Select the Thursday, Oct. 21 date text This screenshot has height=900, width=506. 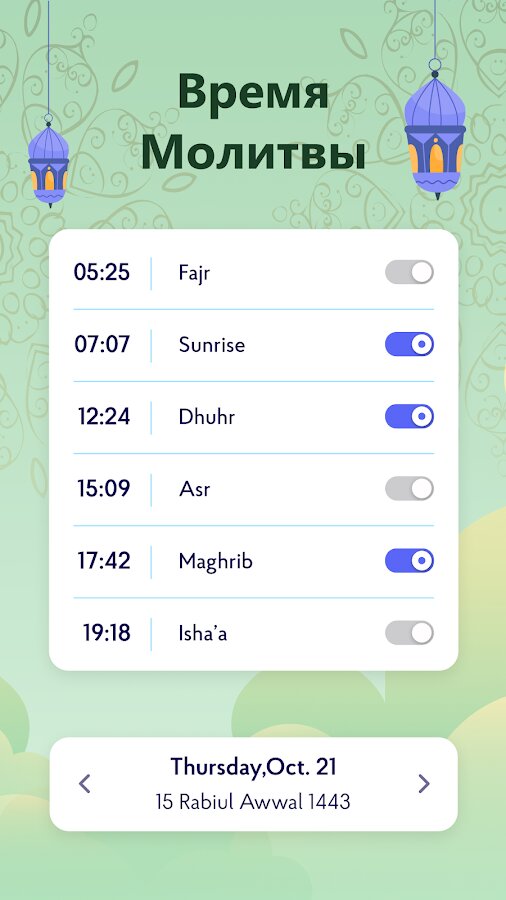253,767
